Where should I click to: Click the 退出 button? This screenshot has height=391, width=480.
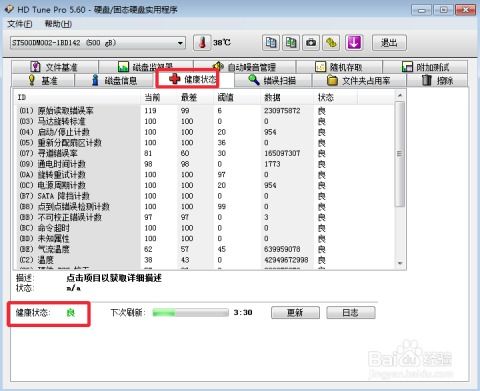pos(389,43)
